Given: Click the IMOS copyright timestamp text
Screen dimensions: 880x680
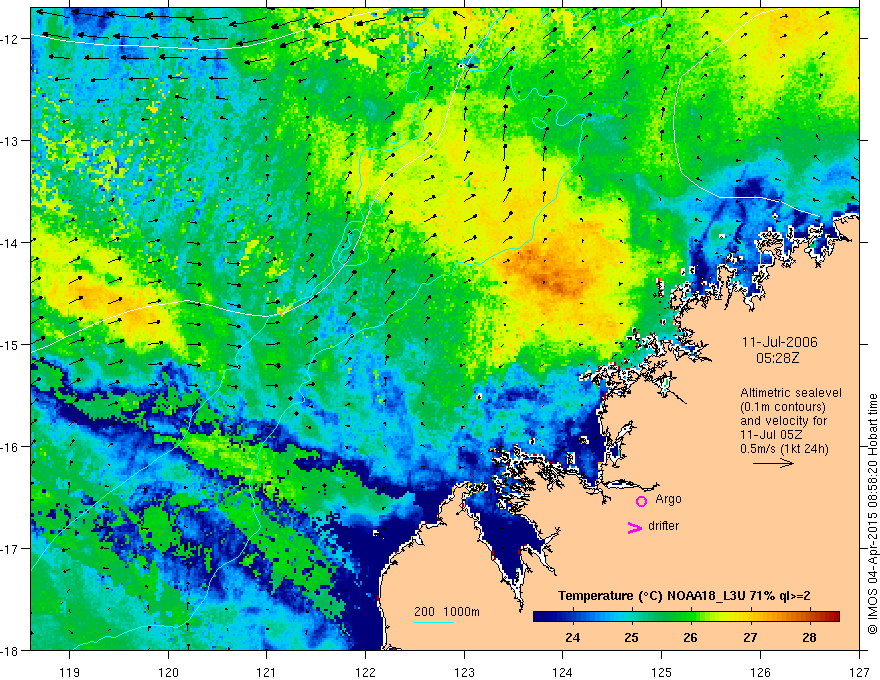Looking at the screenshot, I should [x=872, y=513].
